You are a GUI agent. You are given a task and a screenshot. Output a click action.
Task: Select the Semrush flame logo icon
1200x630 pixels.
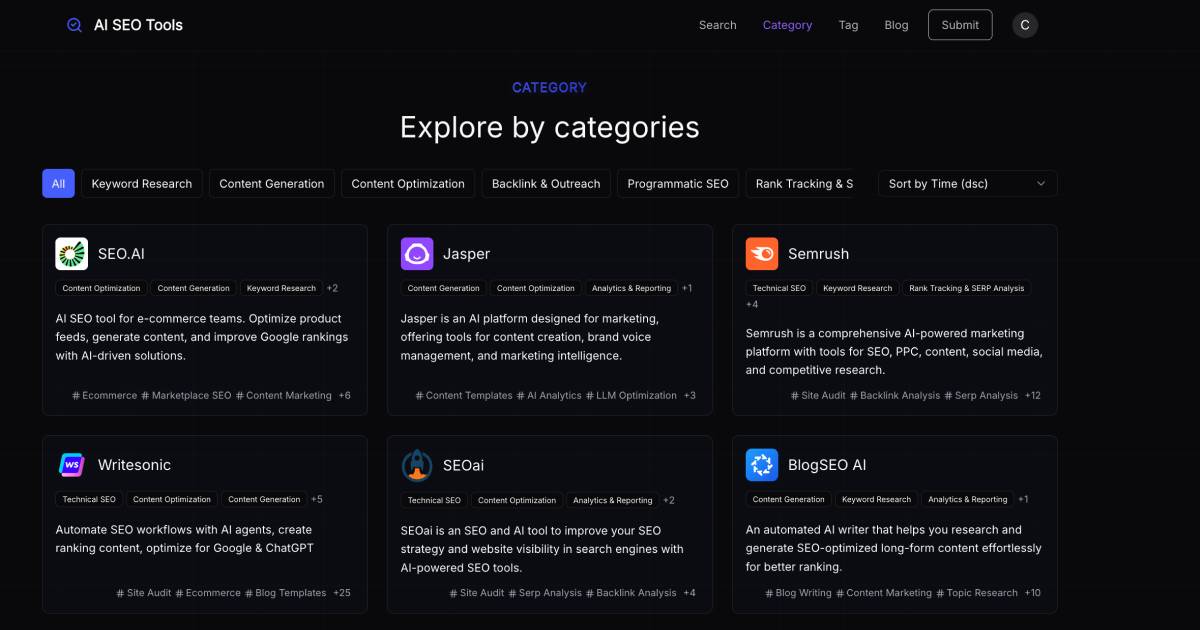[761, 253]
